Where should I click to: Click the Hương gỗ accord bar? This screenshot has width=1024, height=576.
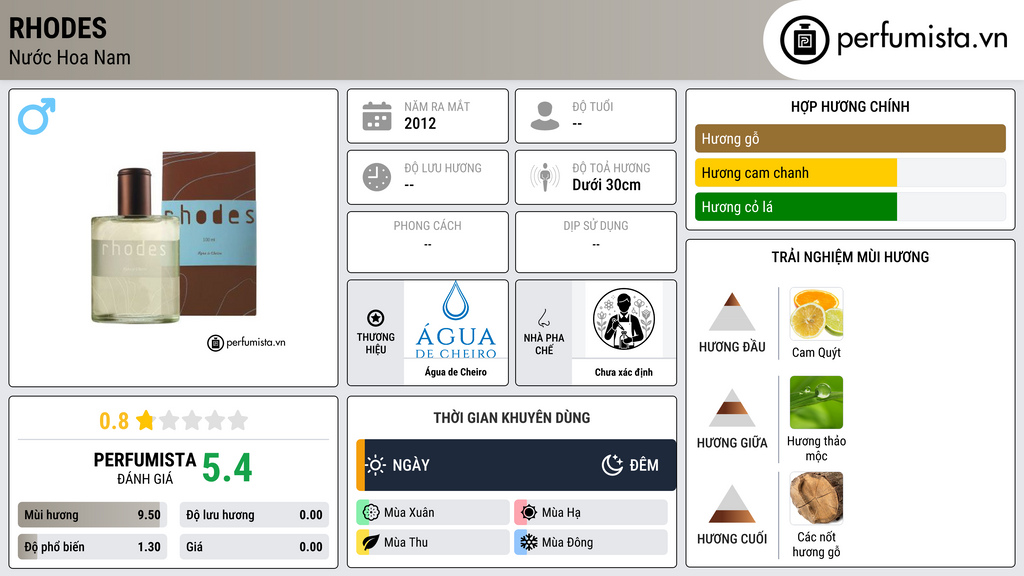(x=850, y=138)
